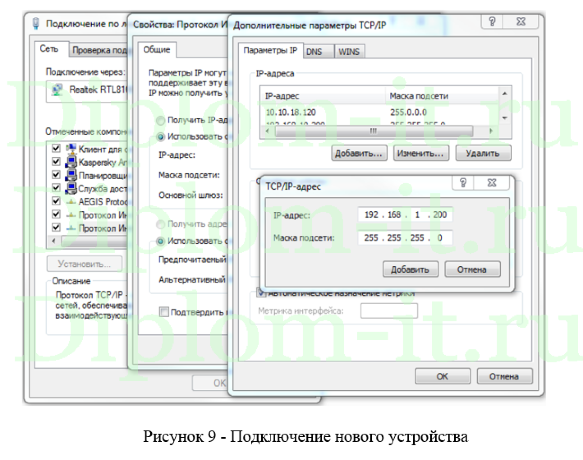
Task: Toggle Автоматическое назначение метрики checkbox
Action: pos(261,293)
